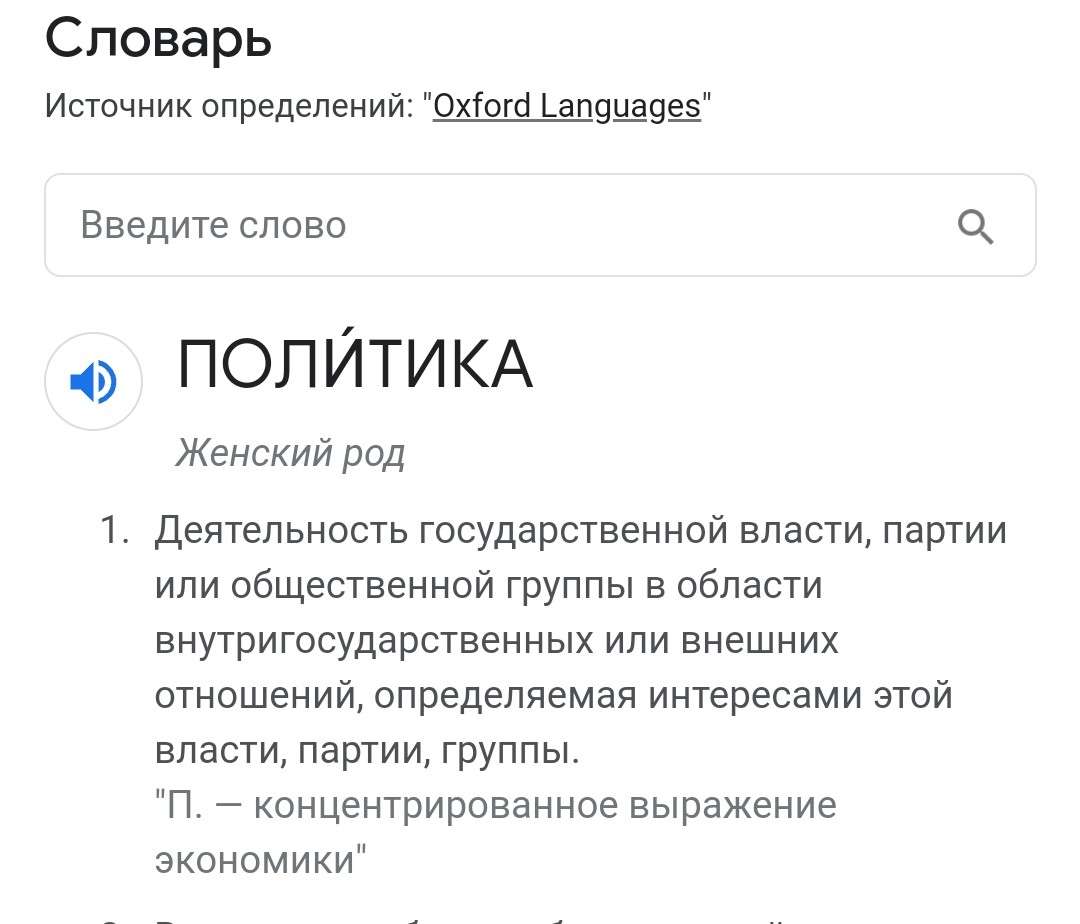Click the partially visible second definition
1080x924 pixels.
coord(500,917)
